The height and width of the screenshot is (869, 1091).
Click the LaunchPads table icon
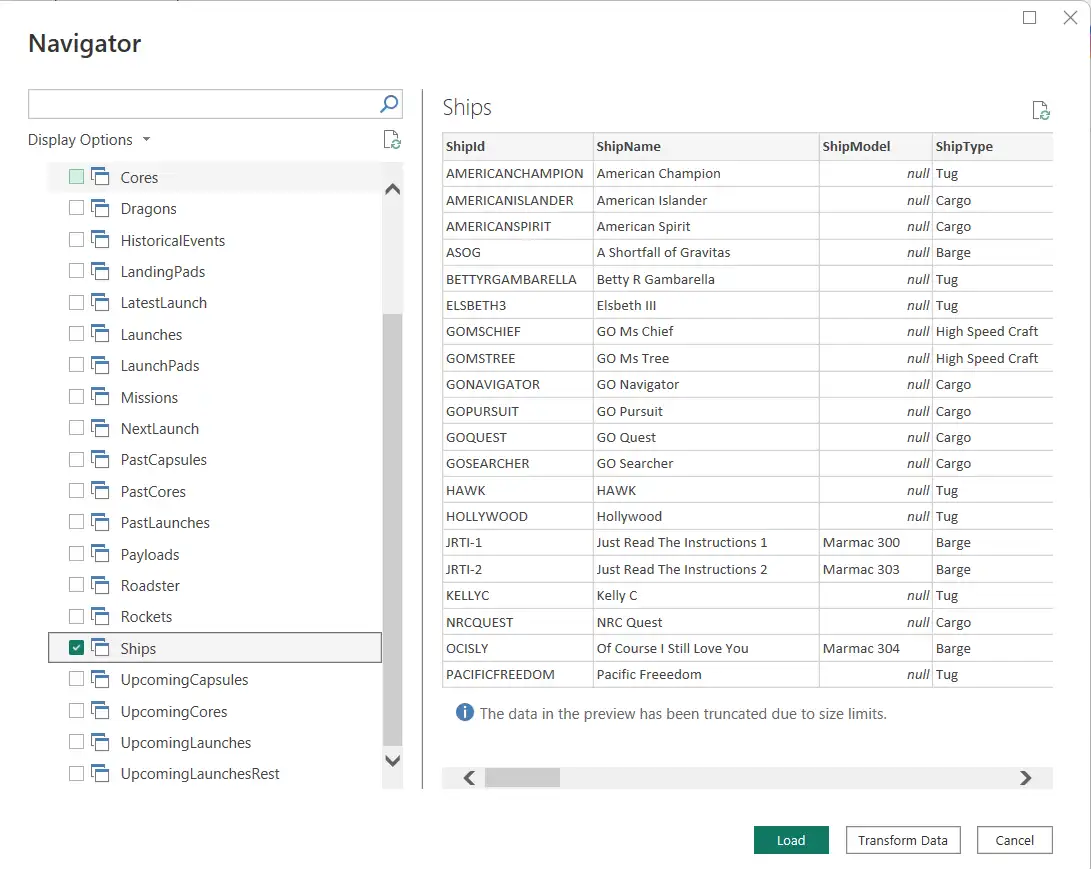100,365
